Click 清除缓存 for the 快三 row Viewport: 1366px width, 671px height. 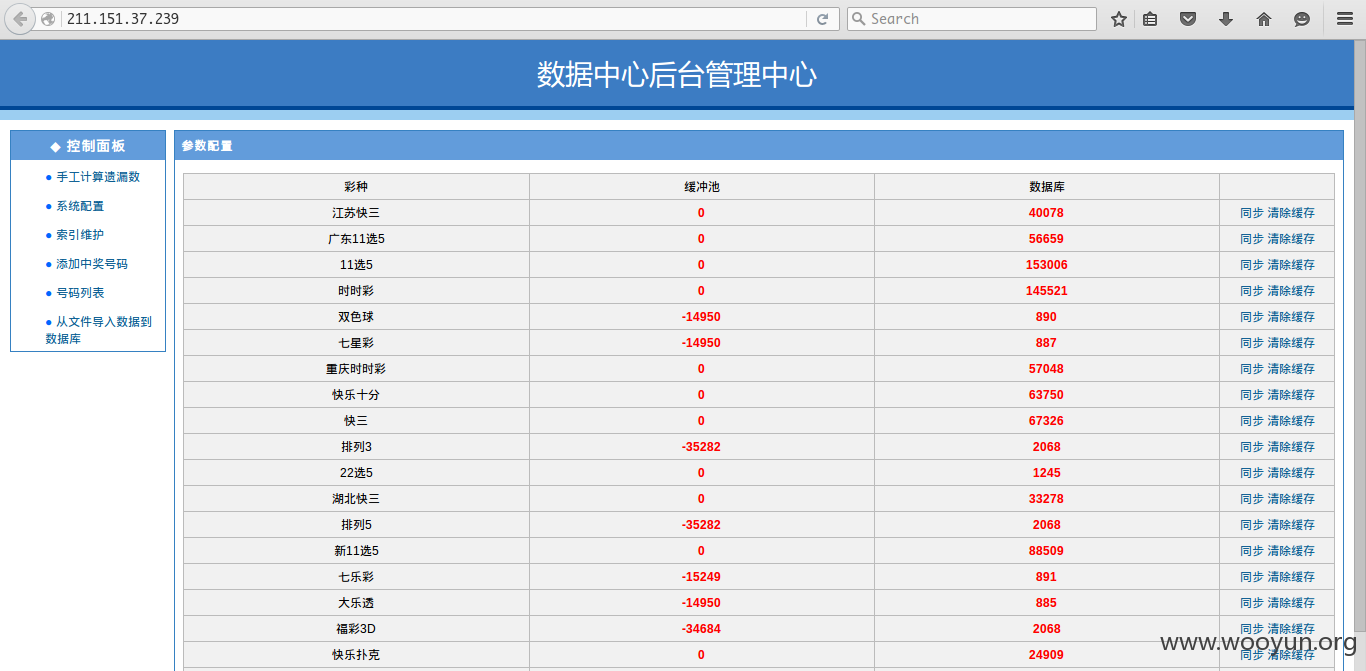coord(1291,421)
